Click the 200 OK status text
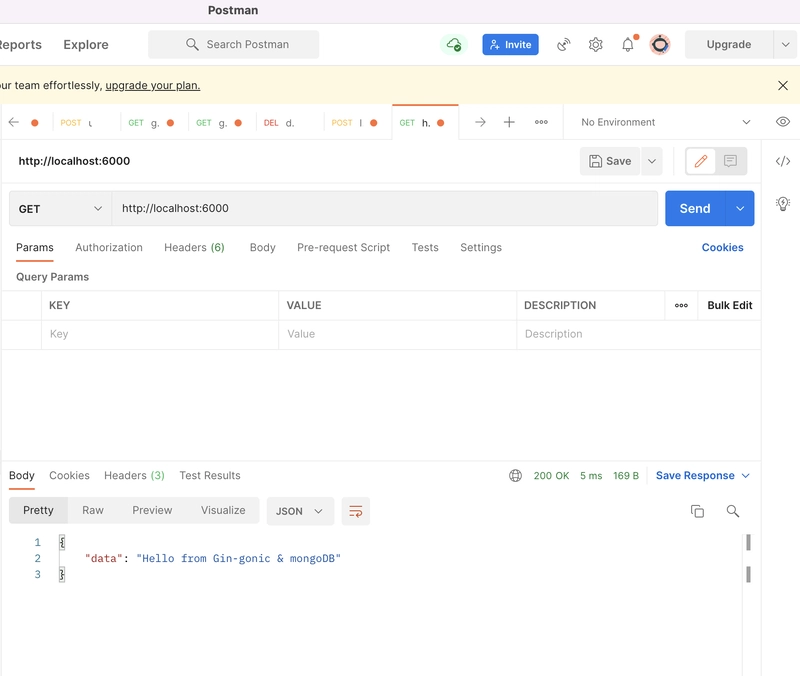Viewport: 800px width, 676px height. click(x=551, y=475)
